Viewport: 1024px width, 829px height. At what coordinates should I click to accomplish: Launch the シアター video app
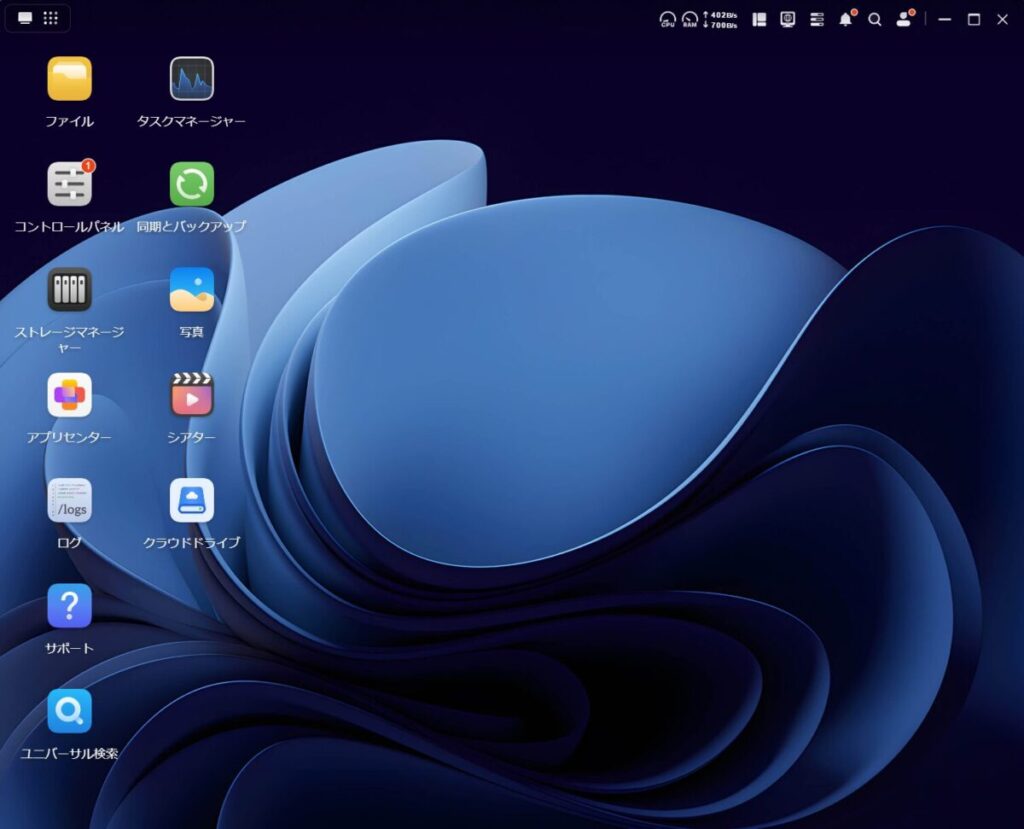tap(191, 395)
